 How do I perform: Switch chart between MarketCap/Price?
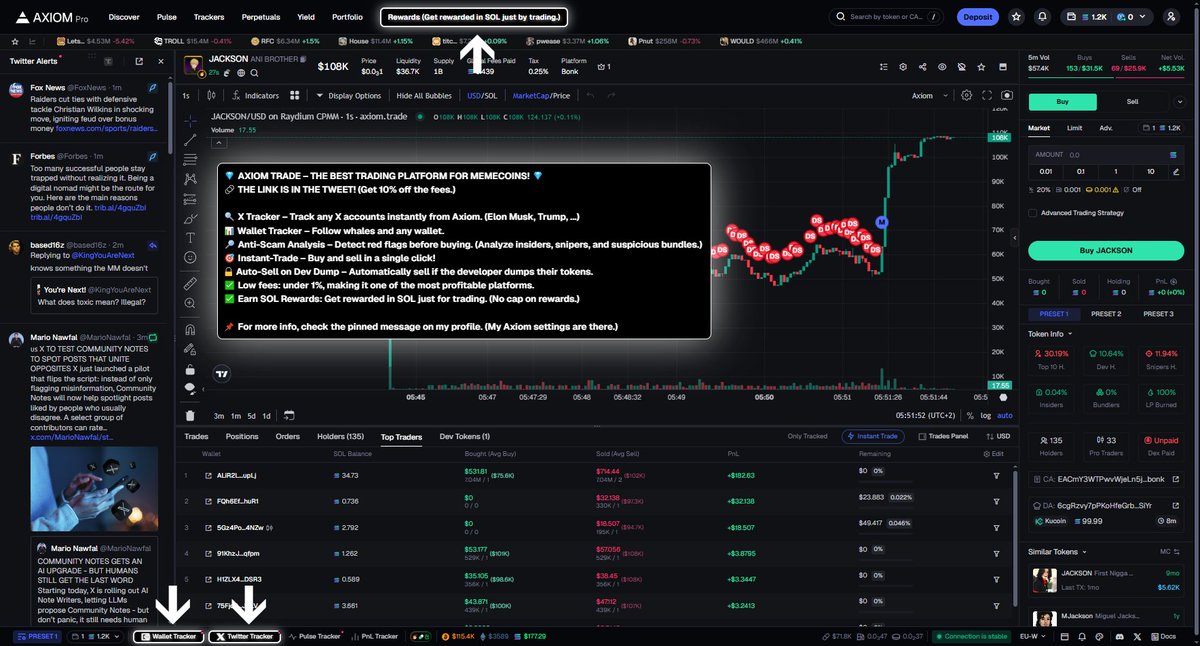(x=541, y=95)
